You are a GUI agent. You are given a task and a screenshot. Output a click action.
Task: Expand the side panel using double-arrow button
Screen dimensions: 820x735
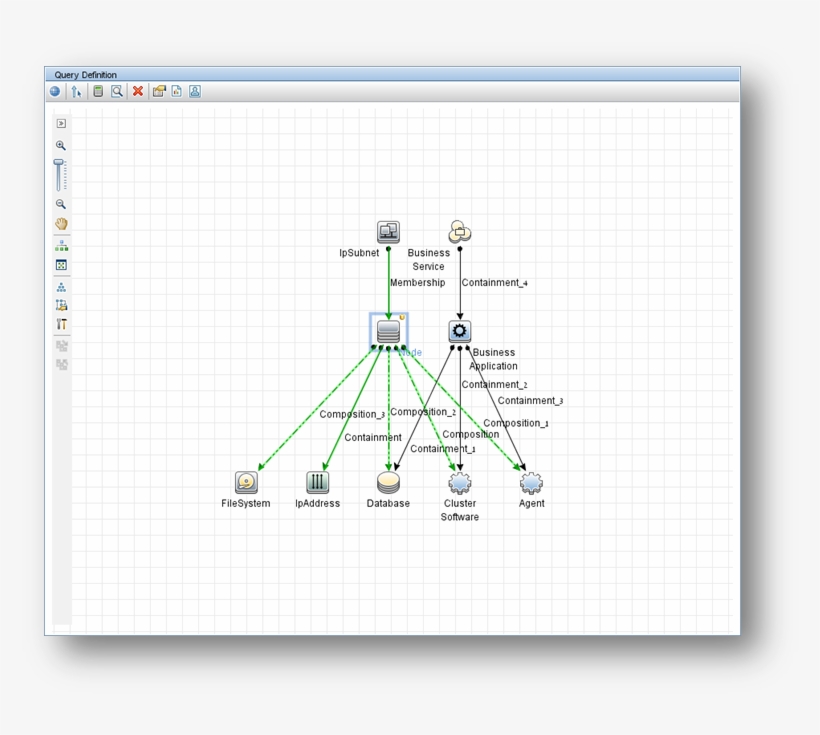tap(62, 123)
